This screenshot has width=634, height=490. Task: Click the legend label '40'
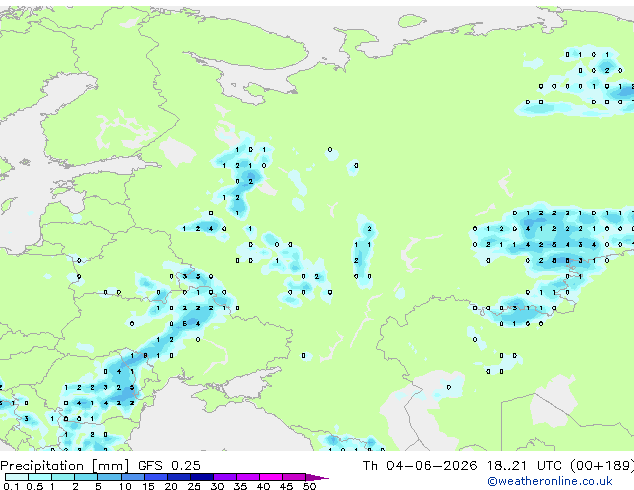[263, 486]
